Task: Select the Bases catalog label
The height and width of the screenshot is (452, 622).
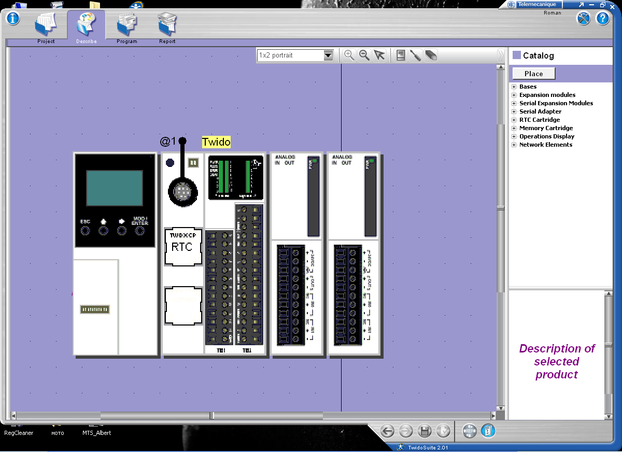Action: 528,87
